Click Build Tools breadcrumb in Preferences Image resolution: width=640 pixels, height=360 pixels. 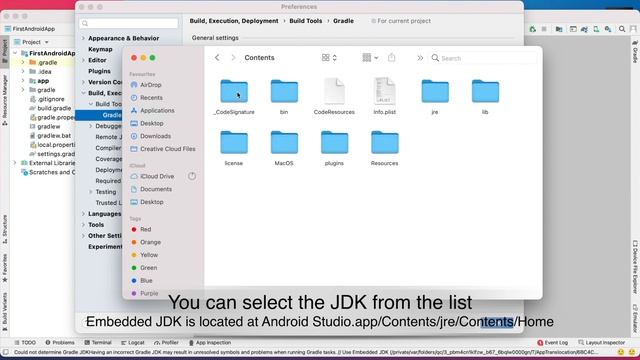coord(306,21)
